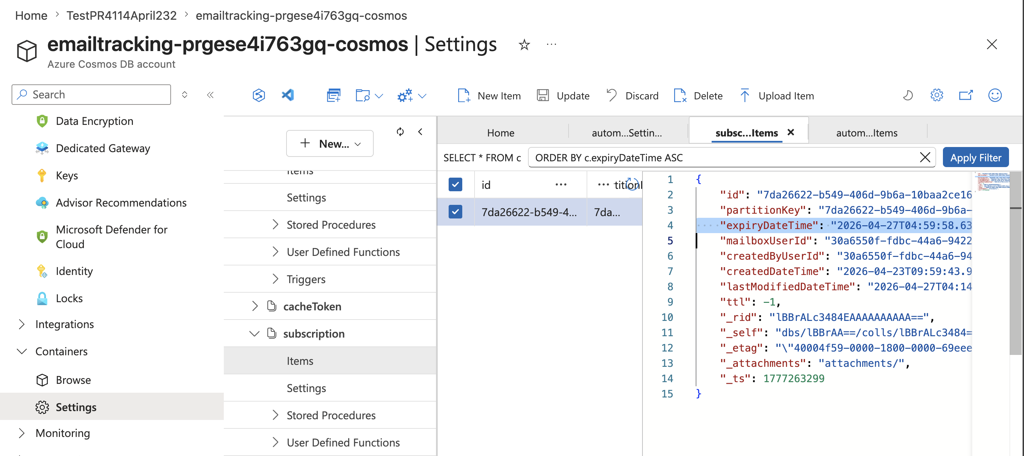This screenshot has height=456, width=1024.
Task: Open Identity in the sidebar
Action: click(x=65, y=271)
